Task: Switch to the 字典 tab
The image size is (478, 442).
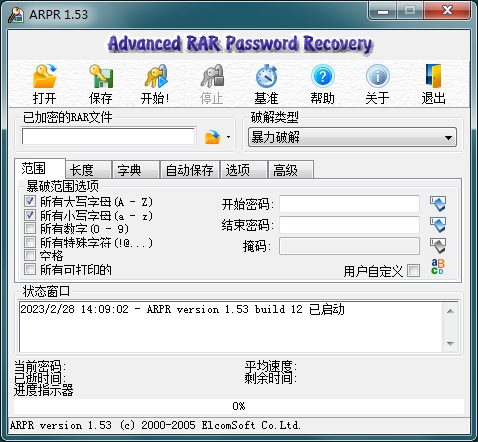Action: coord(135,170)
